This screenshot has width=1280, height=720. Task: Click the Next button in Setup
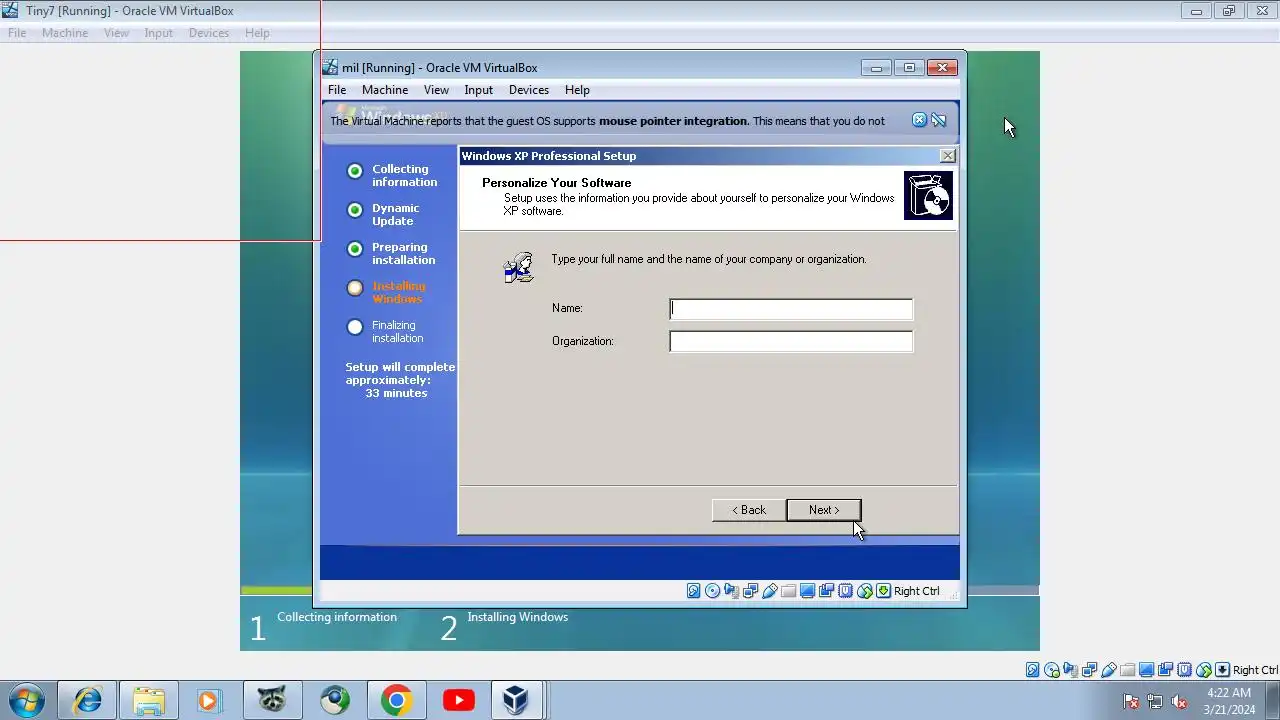pyautogui.click(x=824, y=510)
